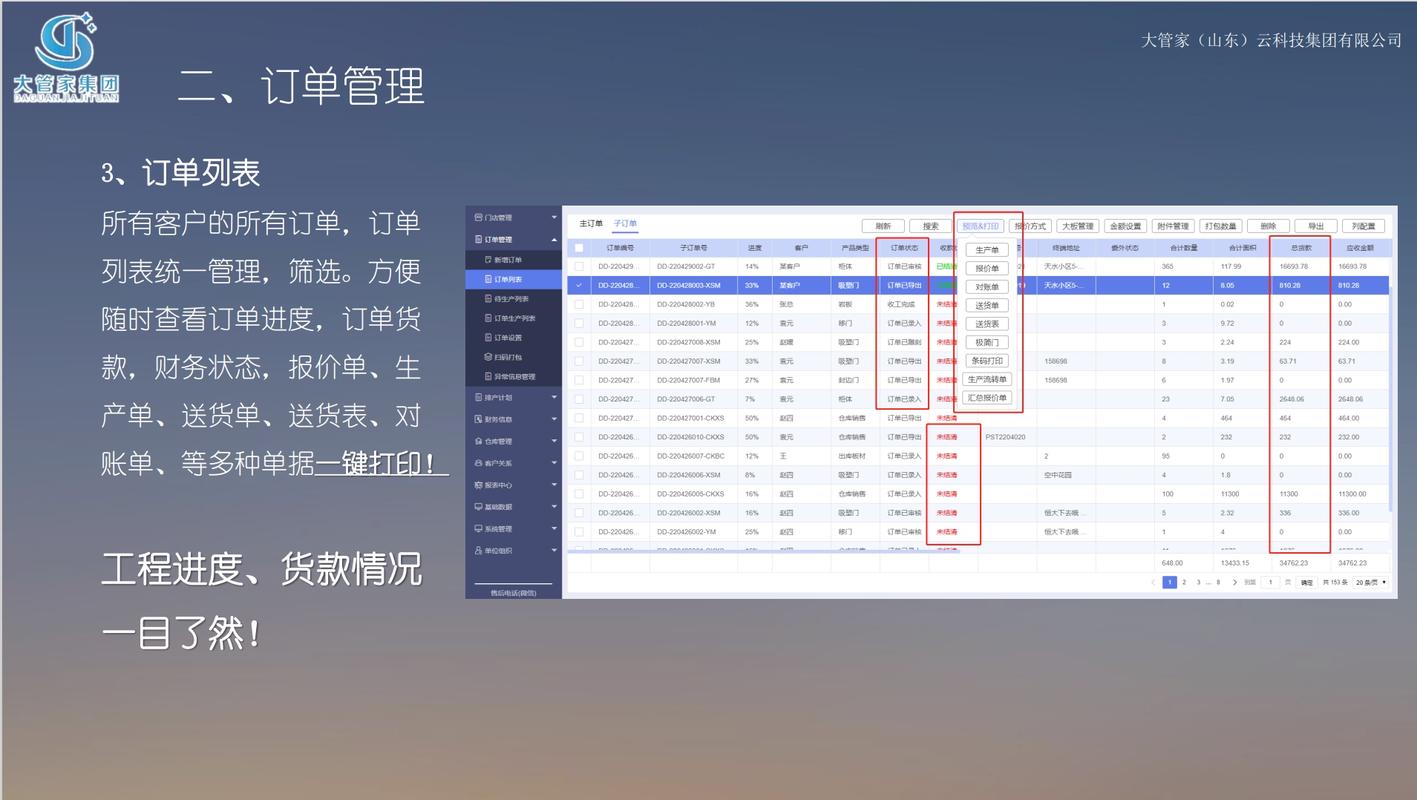This screenshot has width=1417, height=800.
Task: Expand 客户关系 with its dropdown arrow
Action: 554,463
